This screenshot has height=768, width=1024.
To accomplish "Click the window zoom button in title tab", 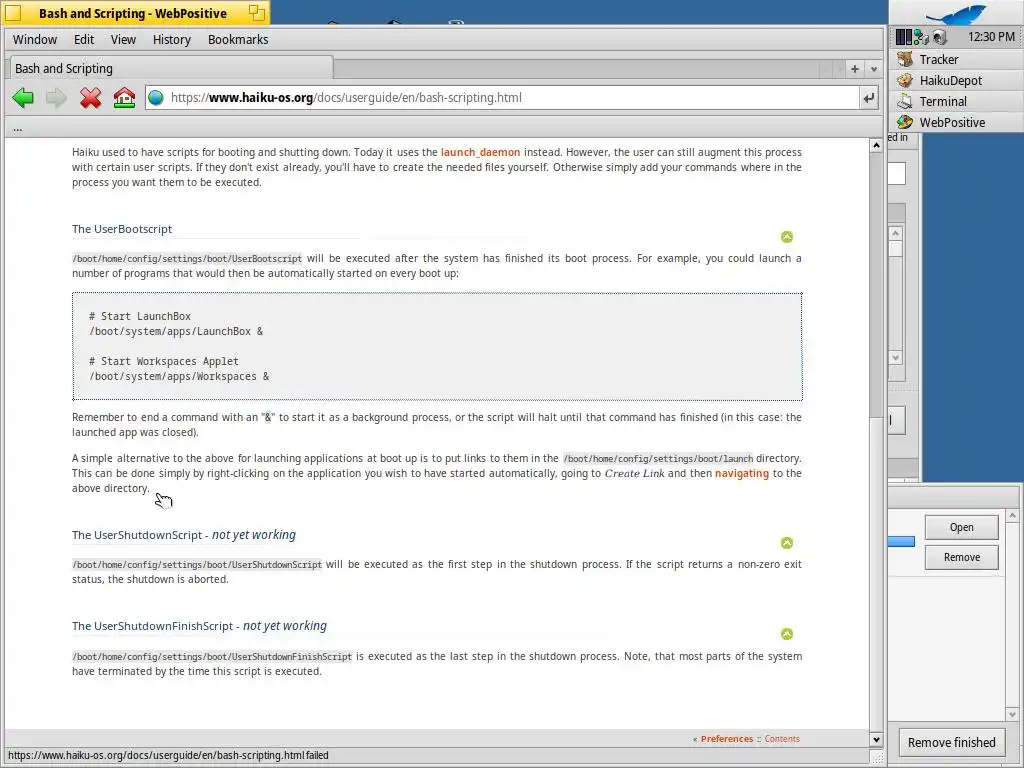I will click(257, 12).
